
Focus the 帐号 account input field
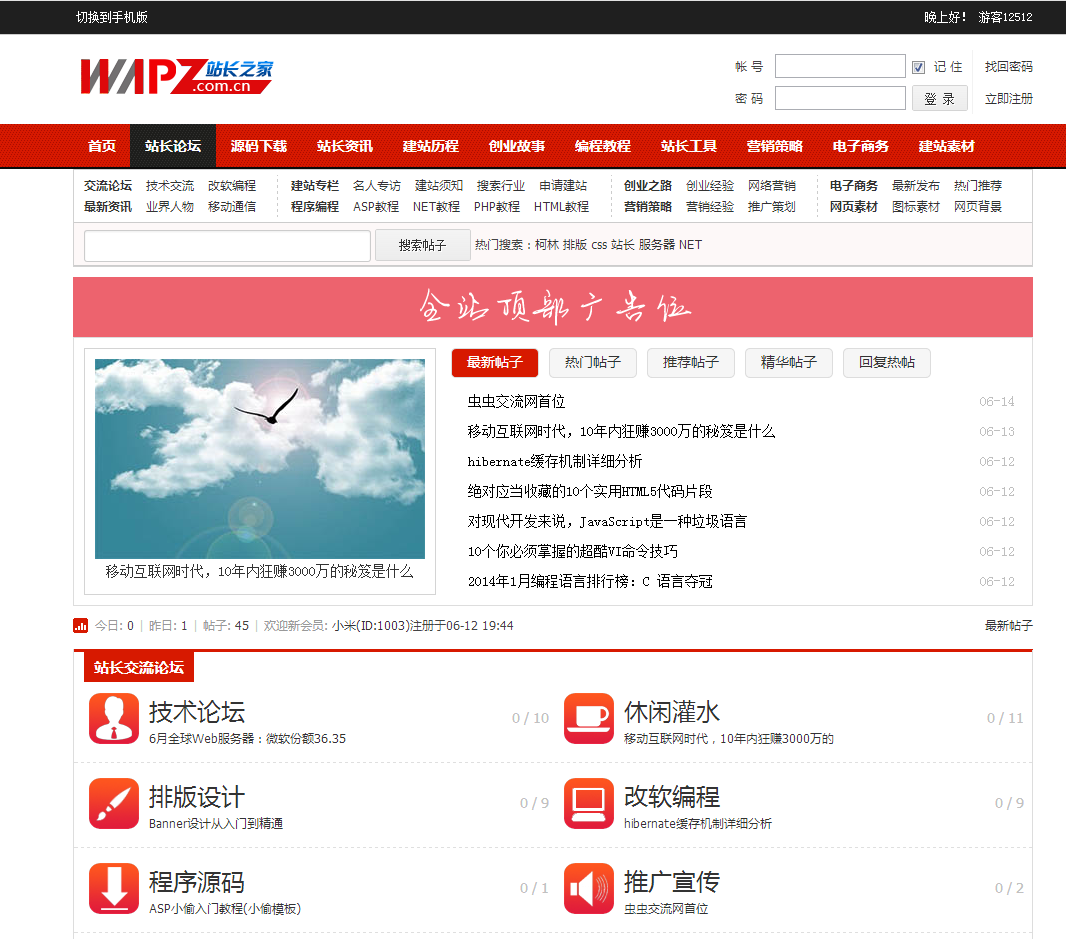coord(839,67)
